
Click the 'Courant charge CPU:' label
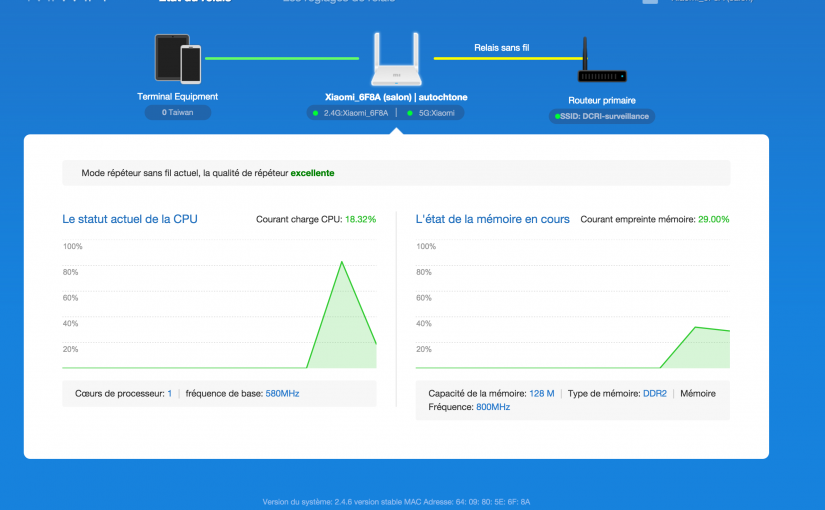pos(299,219)
